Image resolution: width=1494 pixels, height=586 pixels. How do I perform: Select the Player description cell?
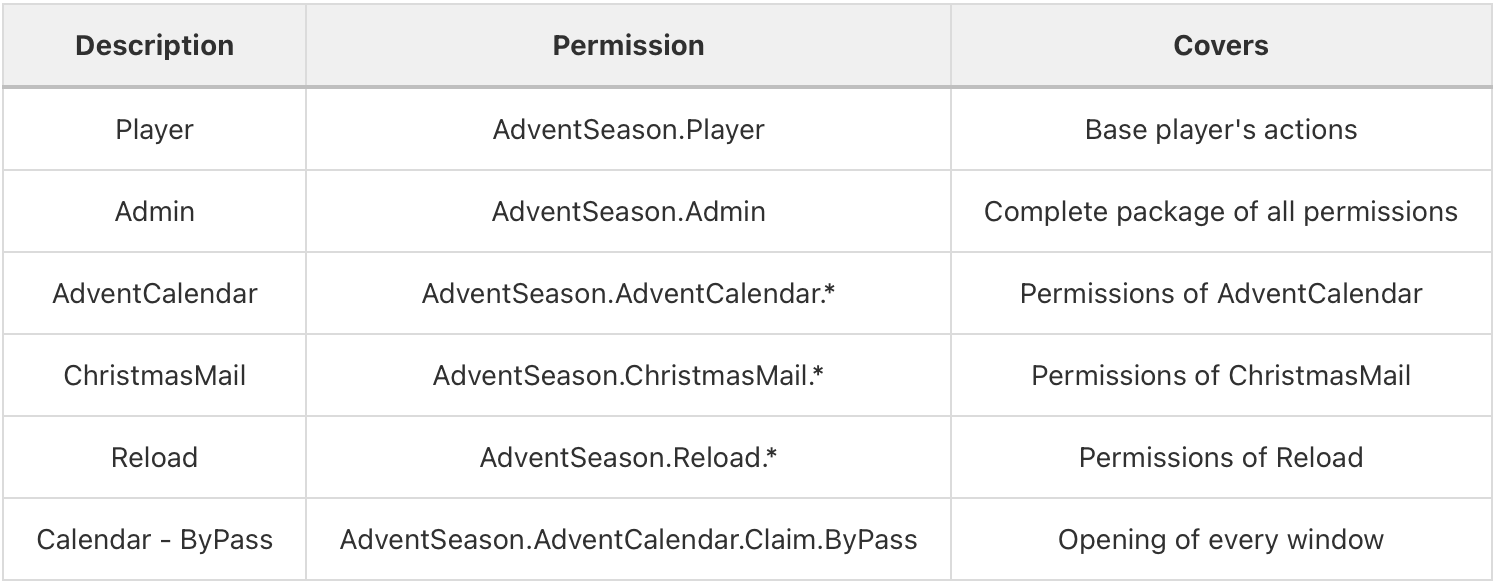pyautogui.click(x=154, y=130)
